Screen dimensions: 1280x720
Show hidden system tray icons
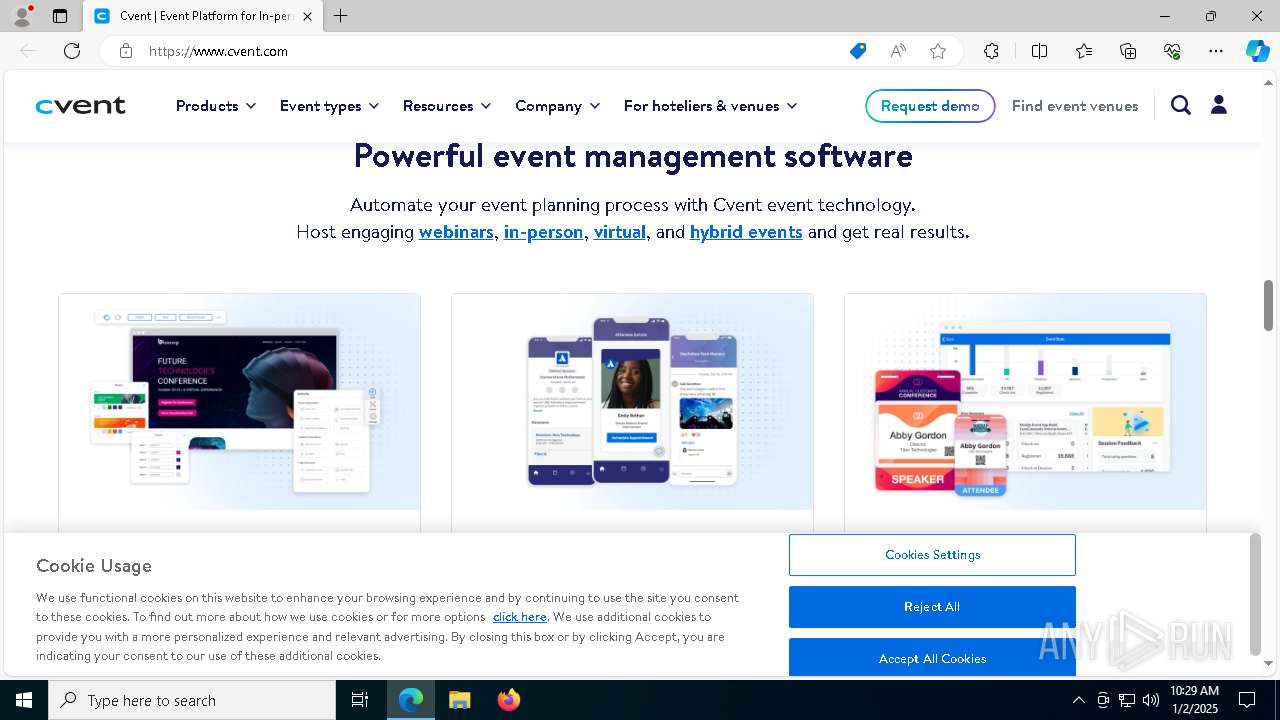point(1078,700)
